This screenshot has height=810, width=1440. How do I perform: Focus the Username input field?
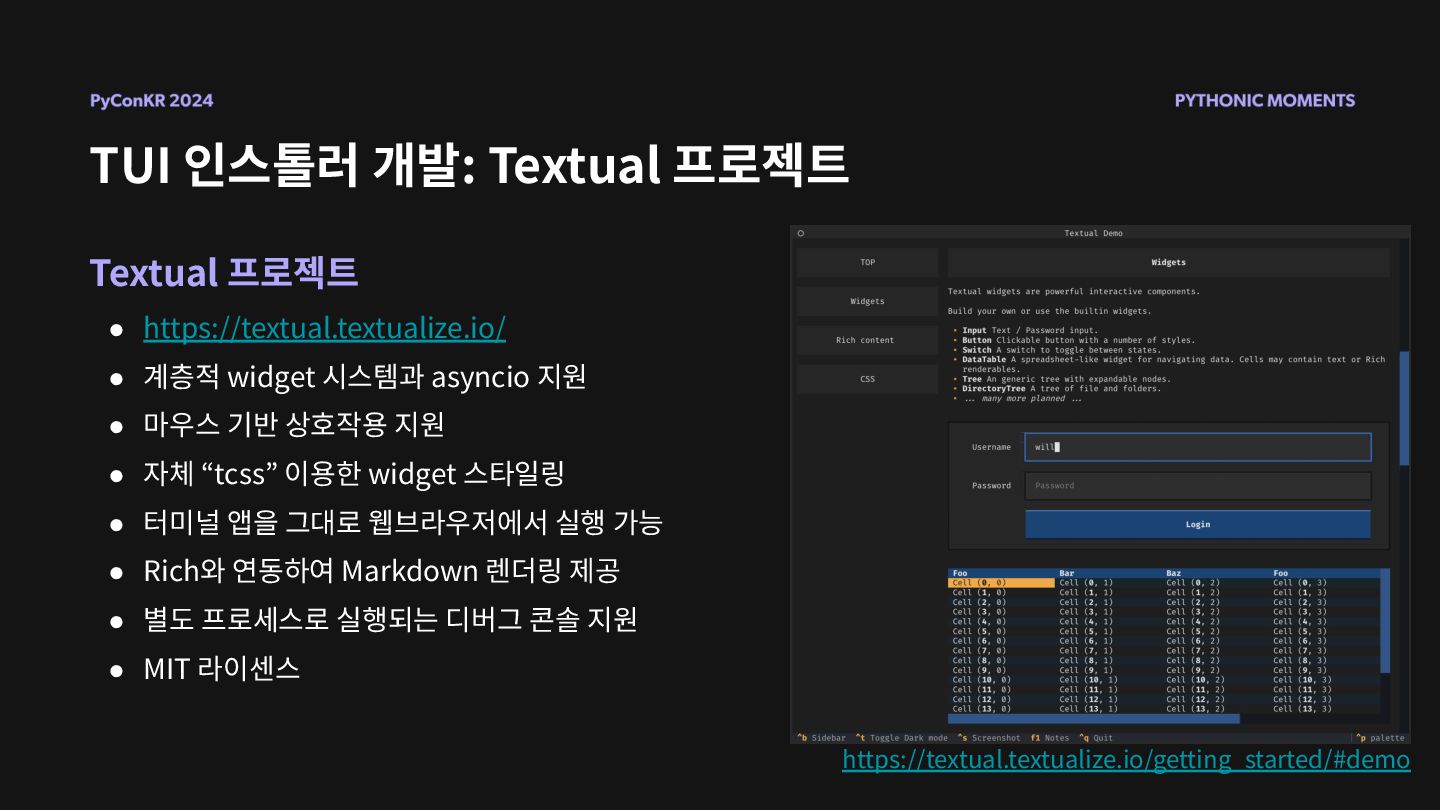pos(1198,447)
